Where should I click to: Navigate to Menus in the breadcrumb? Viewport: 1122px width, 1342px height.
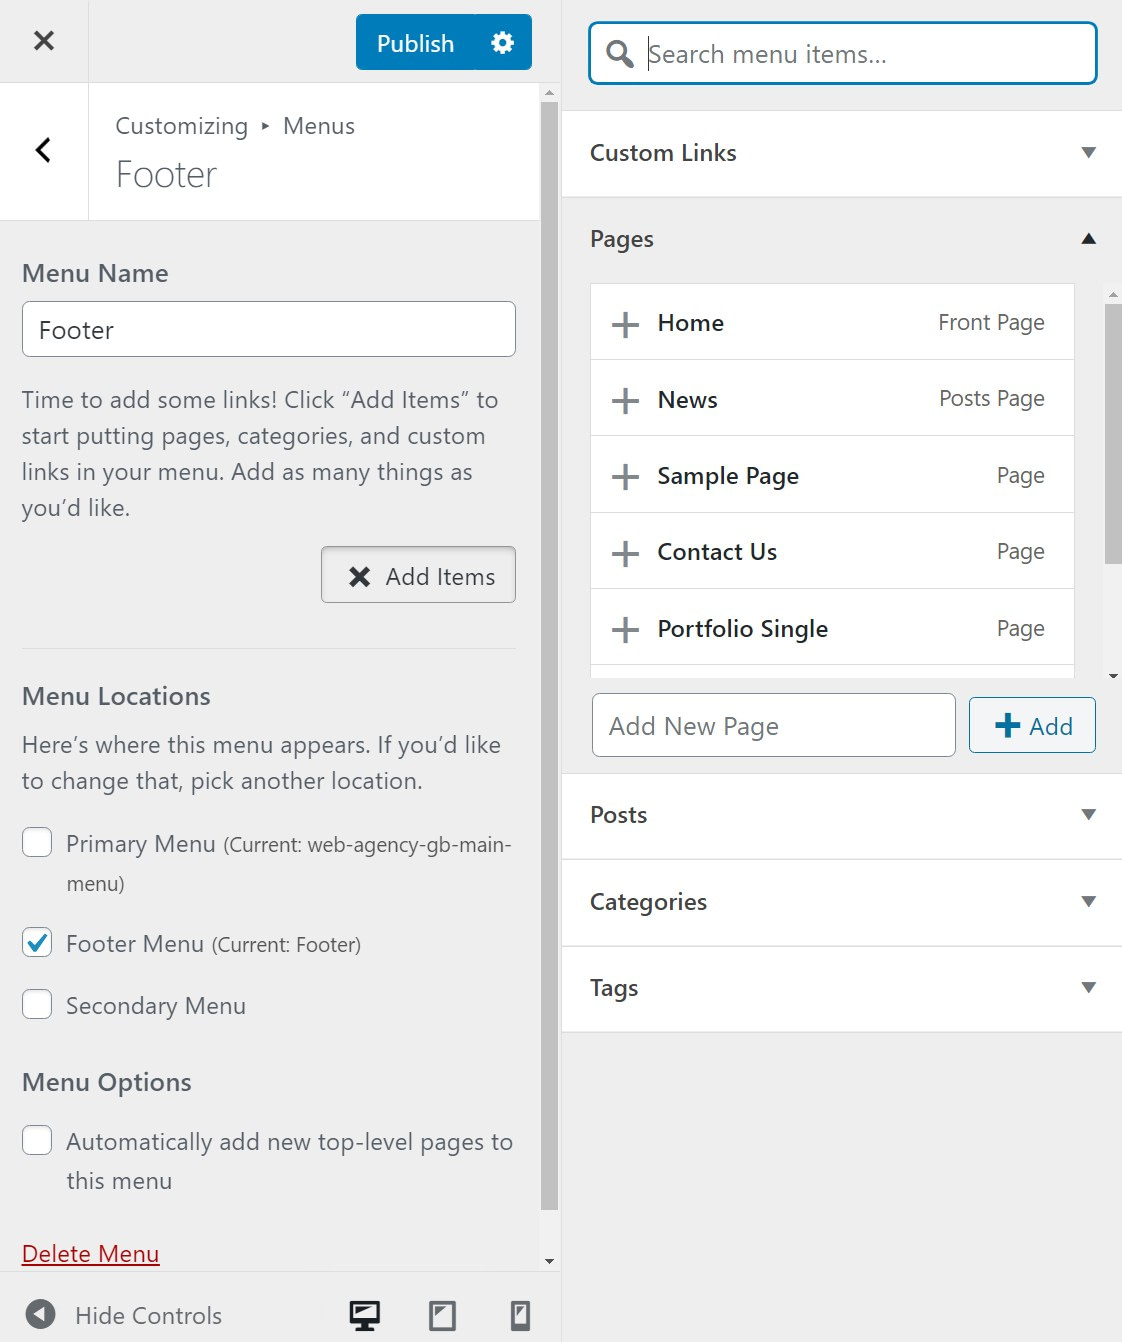[318, 125]
